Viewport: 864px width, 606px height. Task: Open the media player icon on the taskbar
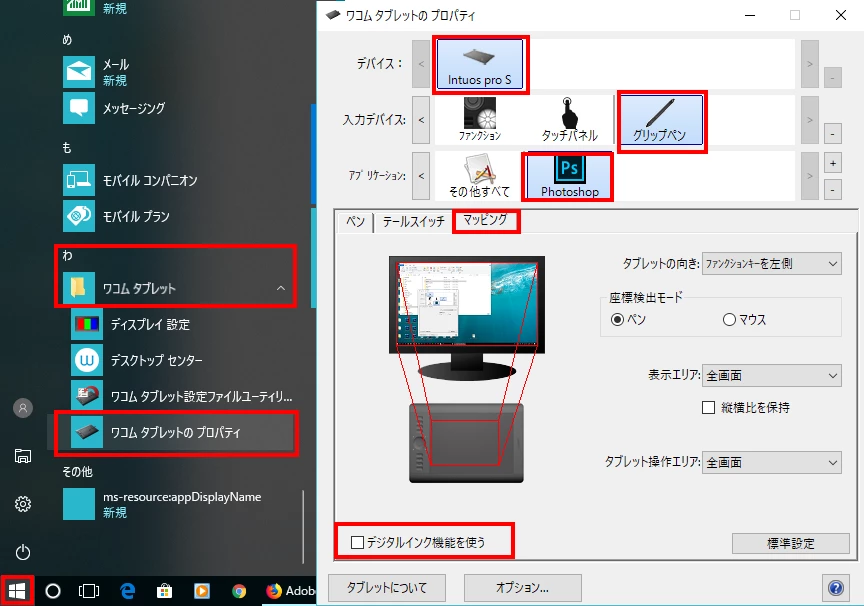(x=202, y=591)
